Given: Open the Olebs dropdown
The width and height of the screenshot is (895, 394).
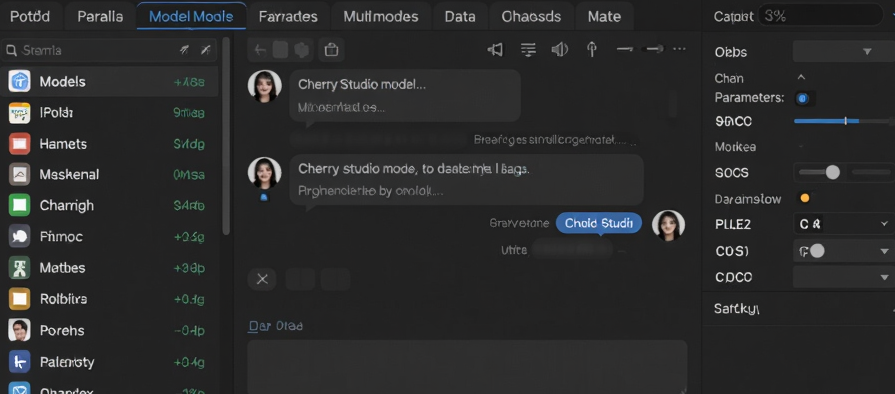Looking at the screenshot, I should [844, 51].
